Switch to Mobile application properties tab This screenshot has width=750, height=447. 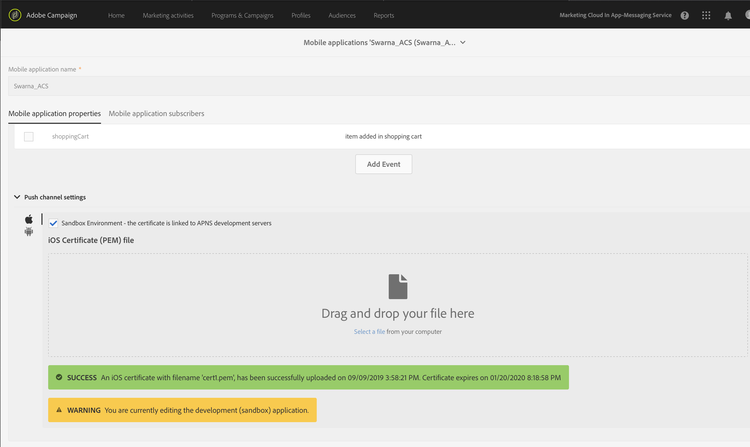[x=55, y=114]
